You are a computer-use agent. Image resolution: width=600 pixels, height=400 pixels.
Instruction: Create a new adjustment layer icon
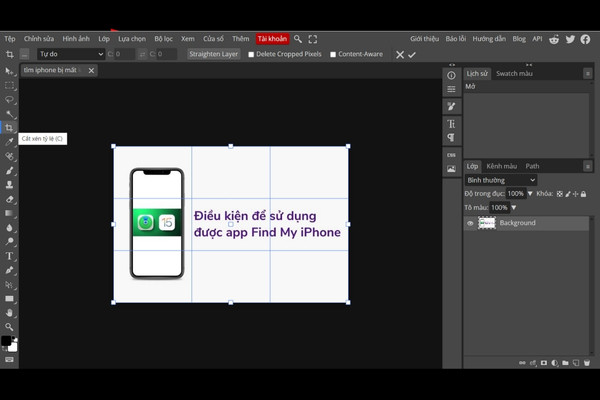point(554,363)
